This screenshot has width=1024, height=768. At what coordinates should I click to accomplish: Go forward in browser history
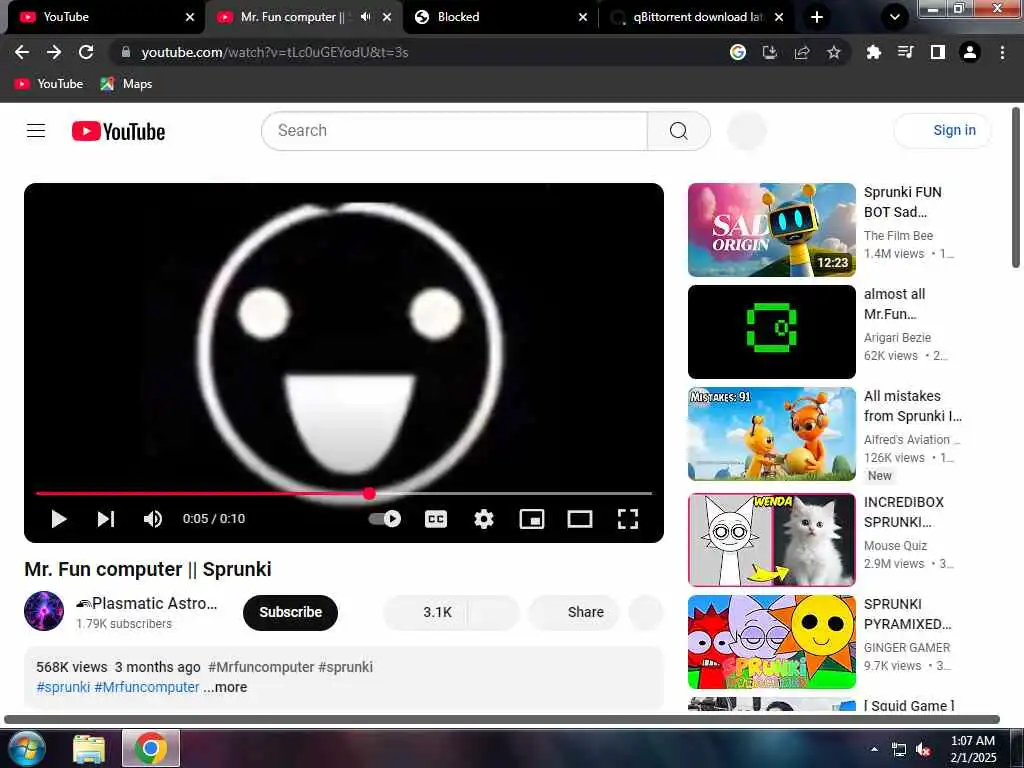[54, 52]
